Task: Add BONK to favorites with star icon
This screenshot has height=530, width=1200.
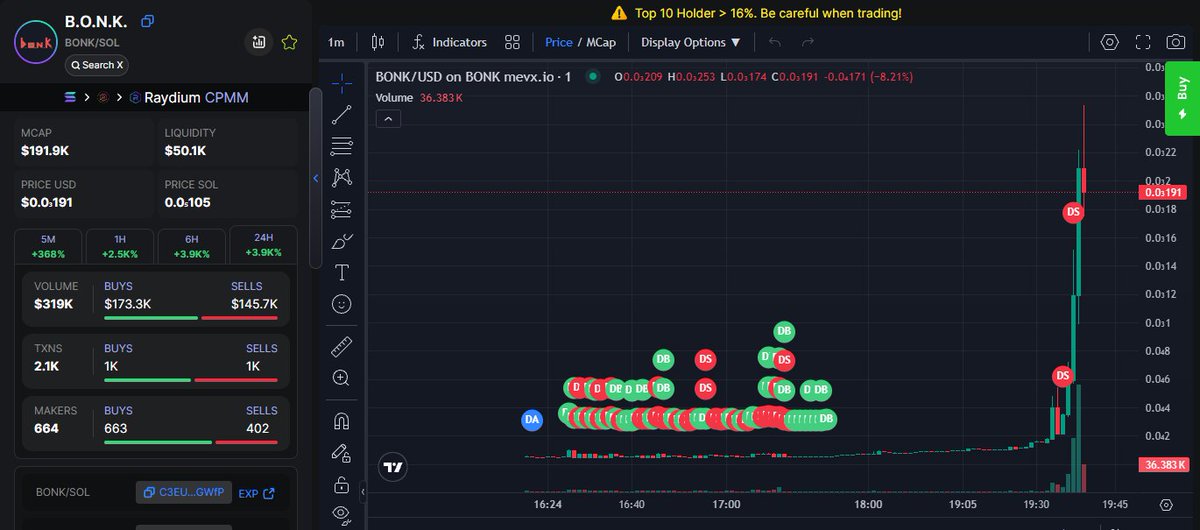Action: point(289,42)
